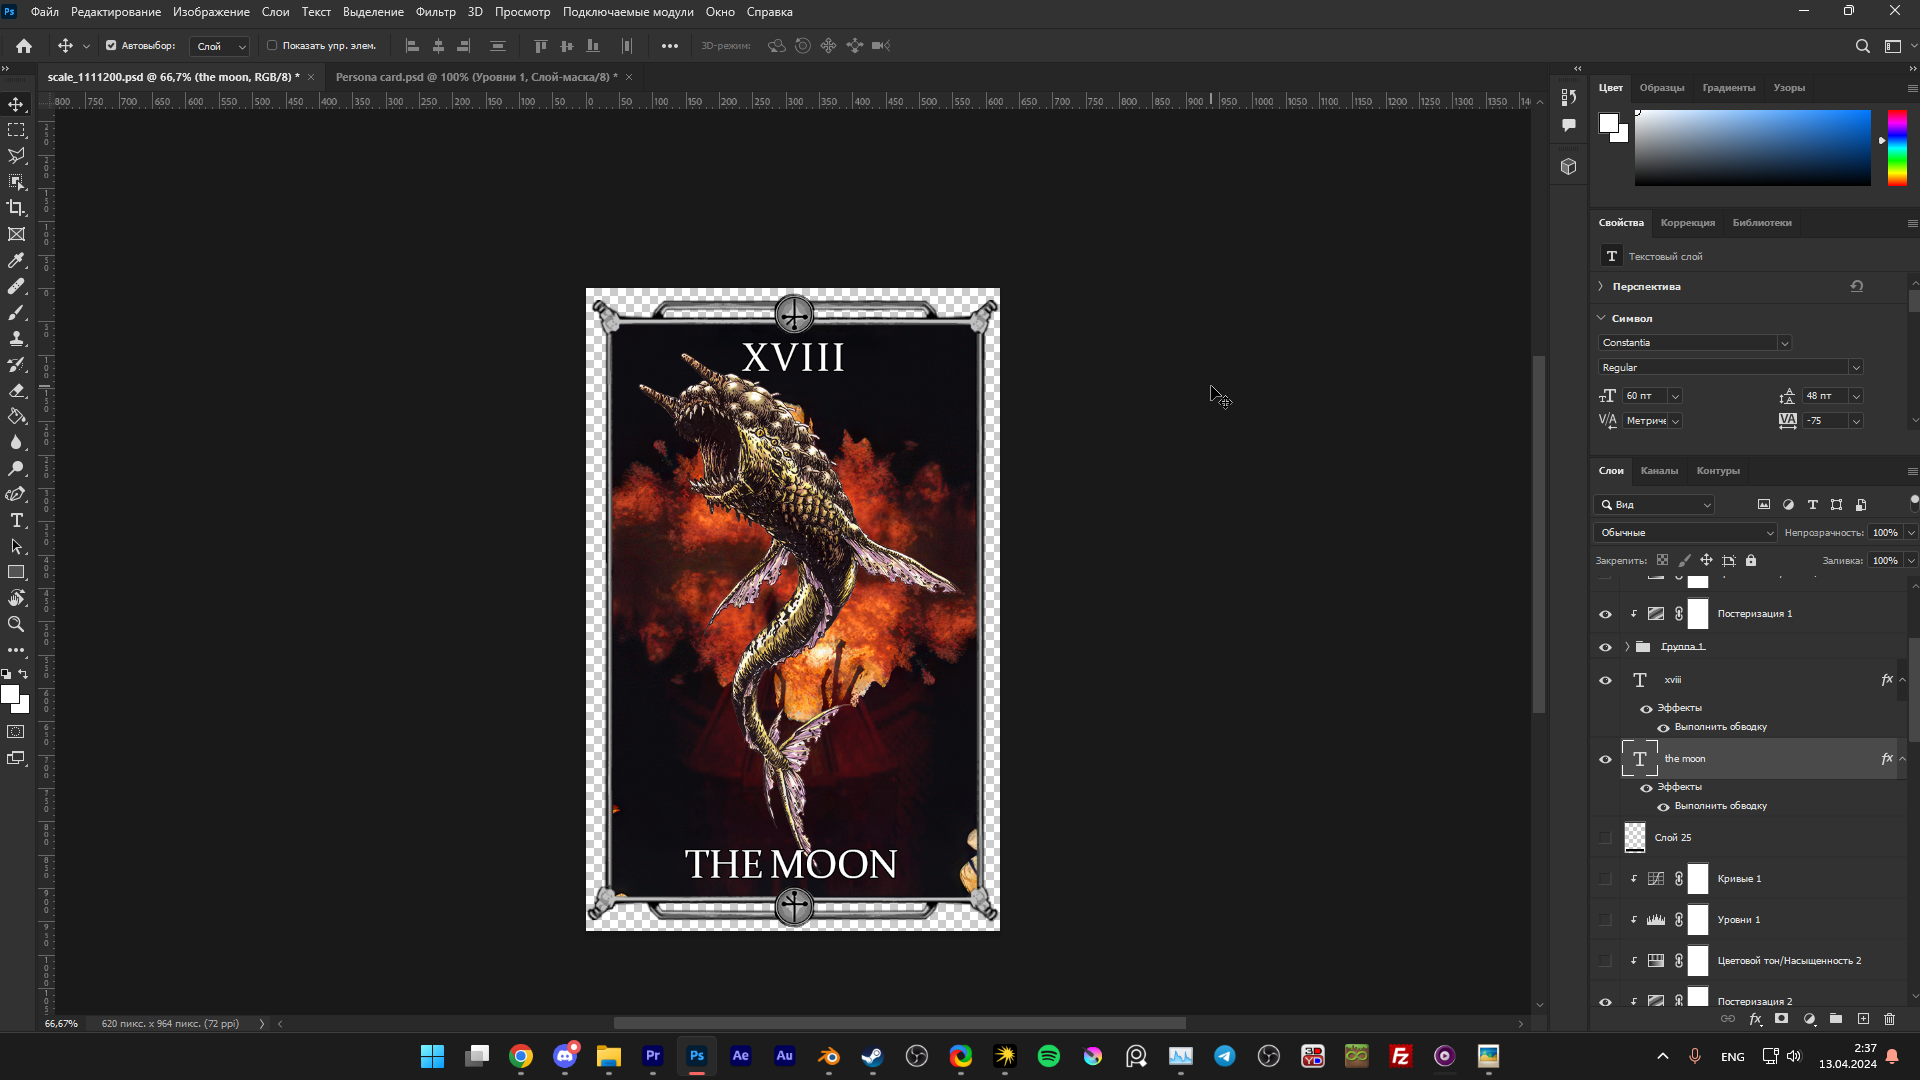The image size is (1920, 1080).
Task: Switch to the Градиенты tab
Action: (x=1728, y=88)
